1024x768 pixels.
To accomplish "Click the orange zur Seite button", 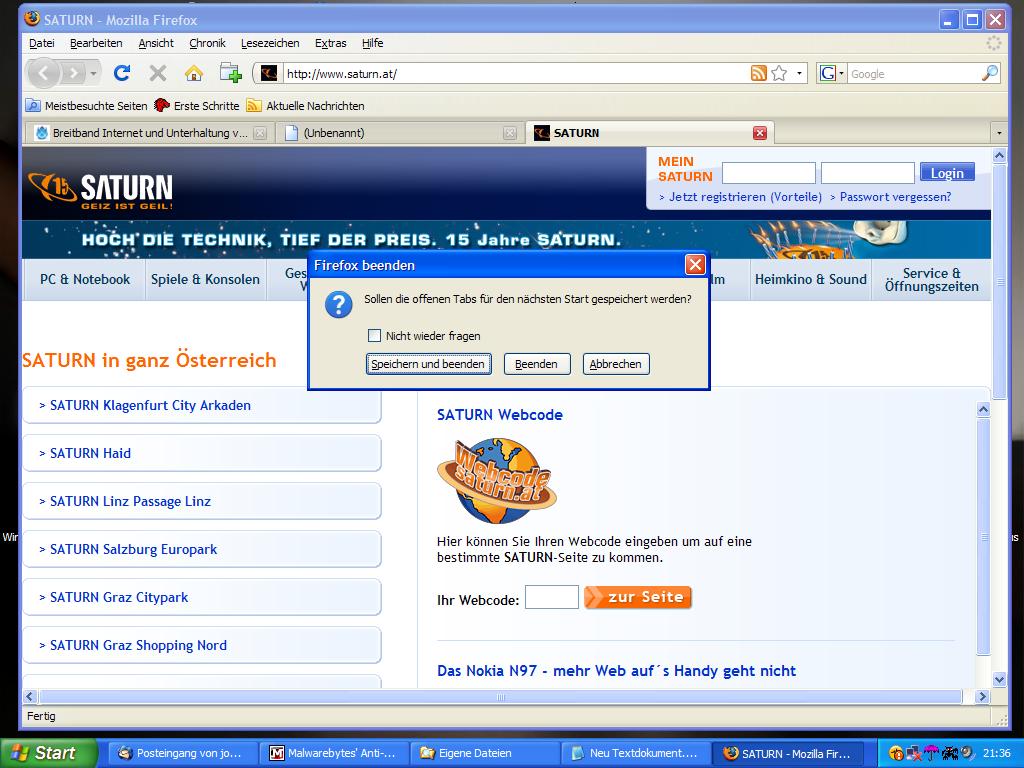I will [x=637, y=597].
